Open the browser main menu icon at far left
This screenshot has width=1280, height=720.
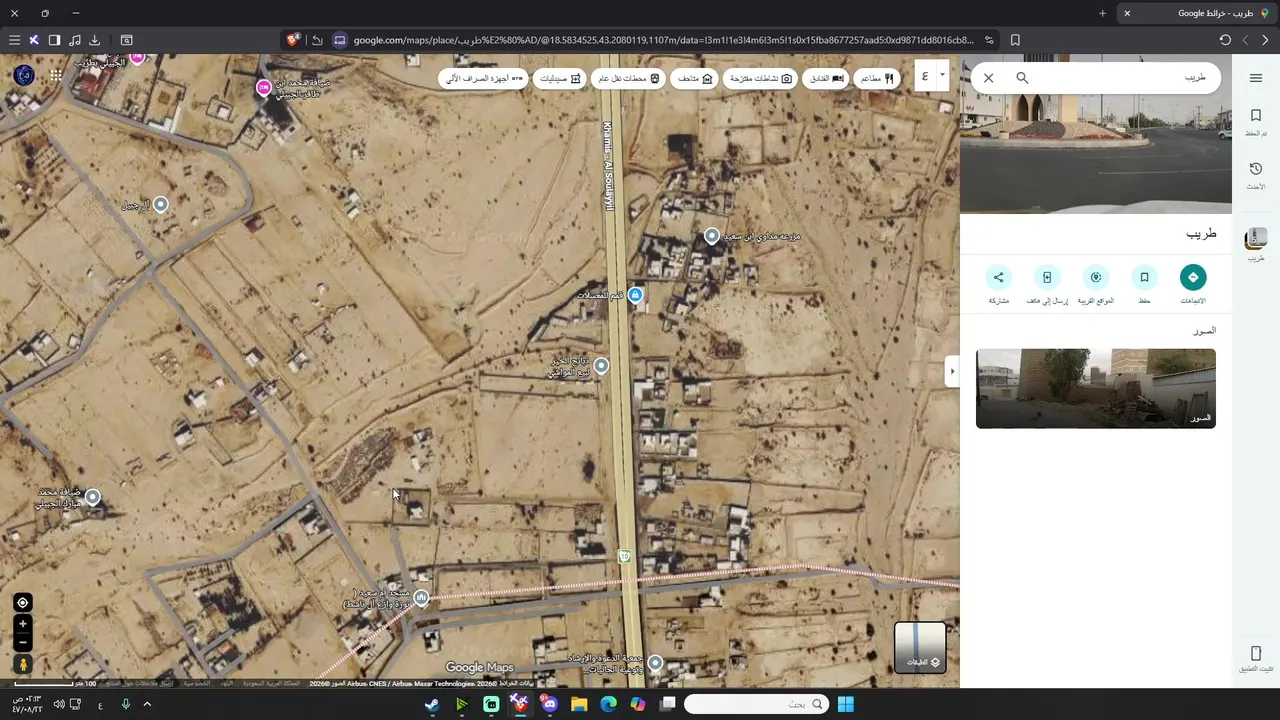14,40
